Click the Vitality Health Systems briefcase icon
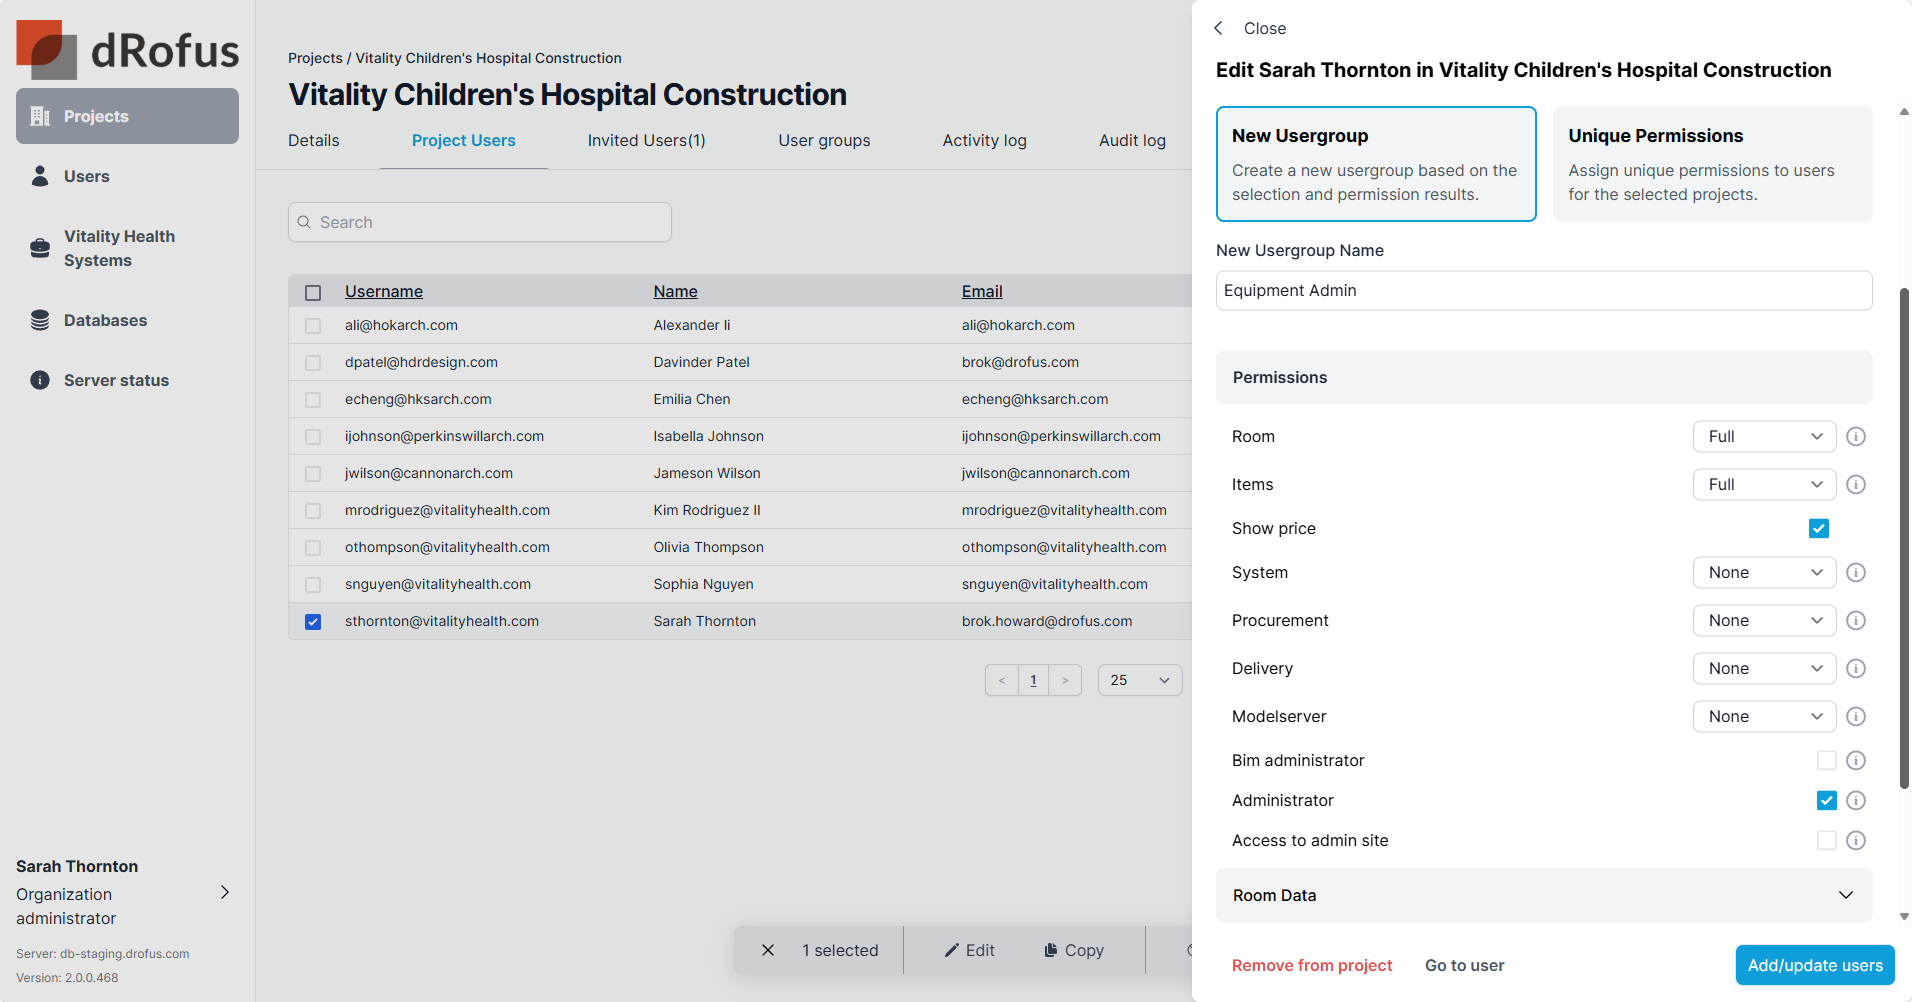Screen dimensions: 1912x1002 pos(40,248)
